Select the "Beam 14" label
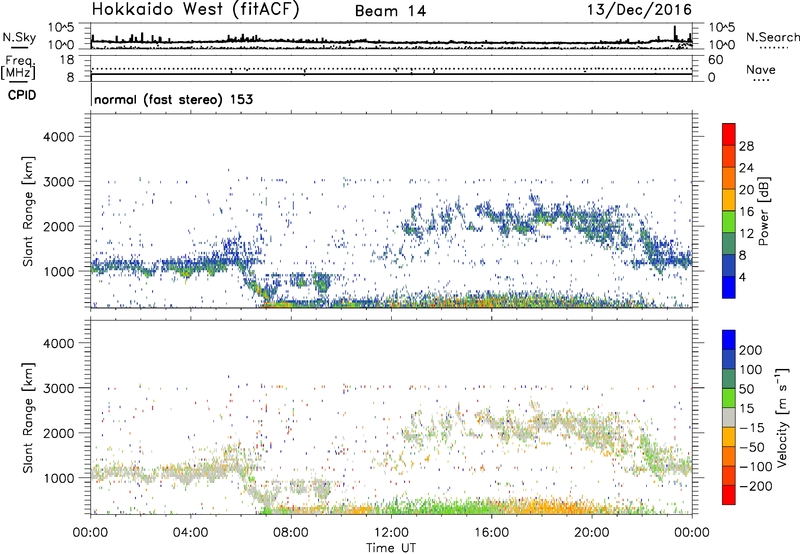 pos(390,11)
